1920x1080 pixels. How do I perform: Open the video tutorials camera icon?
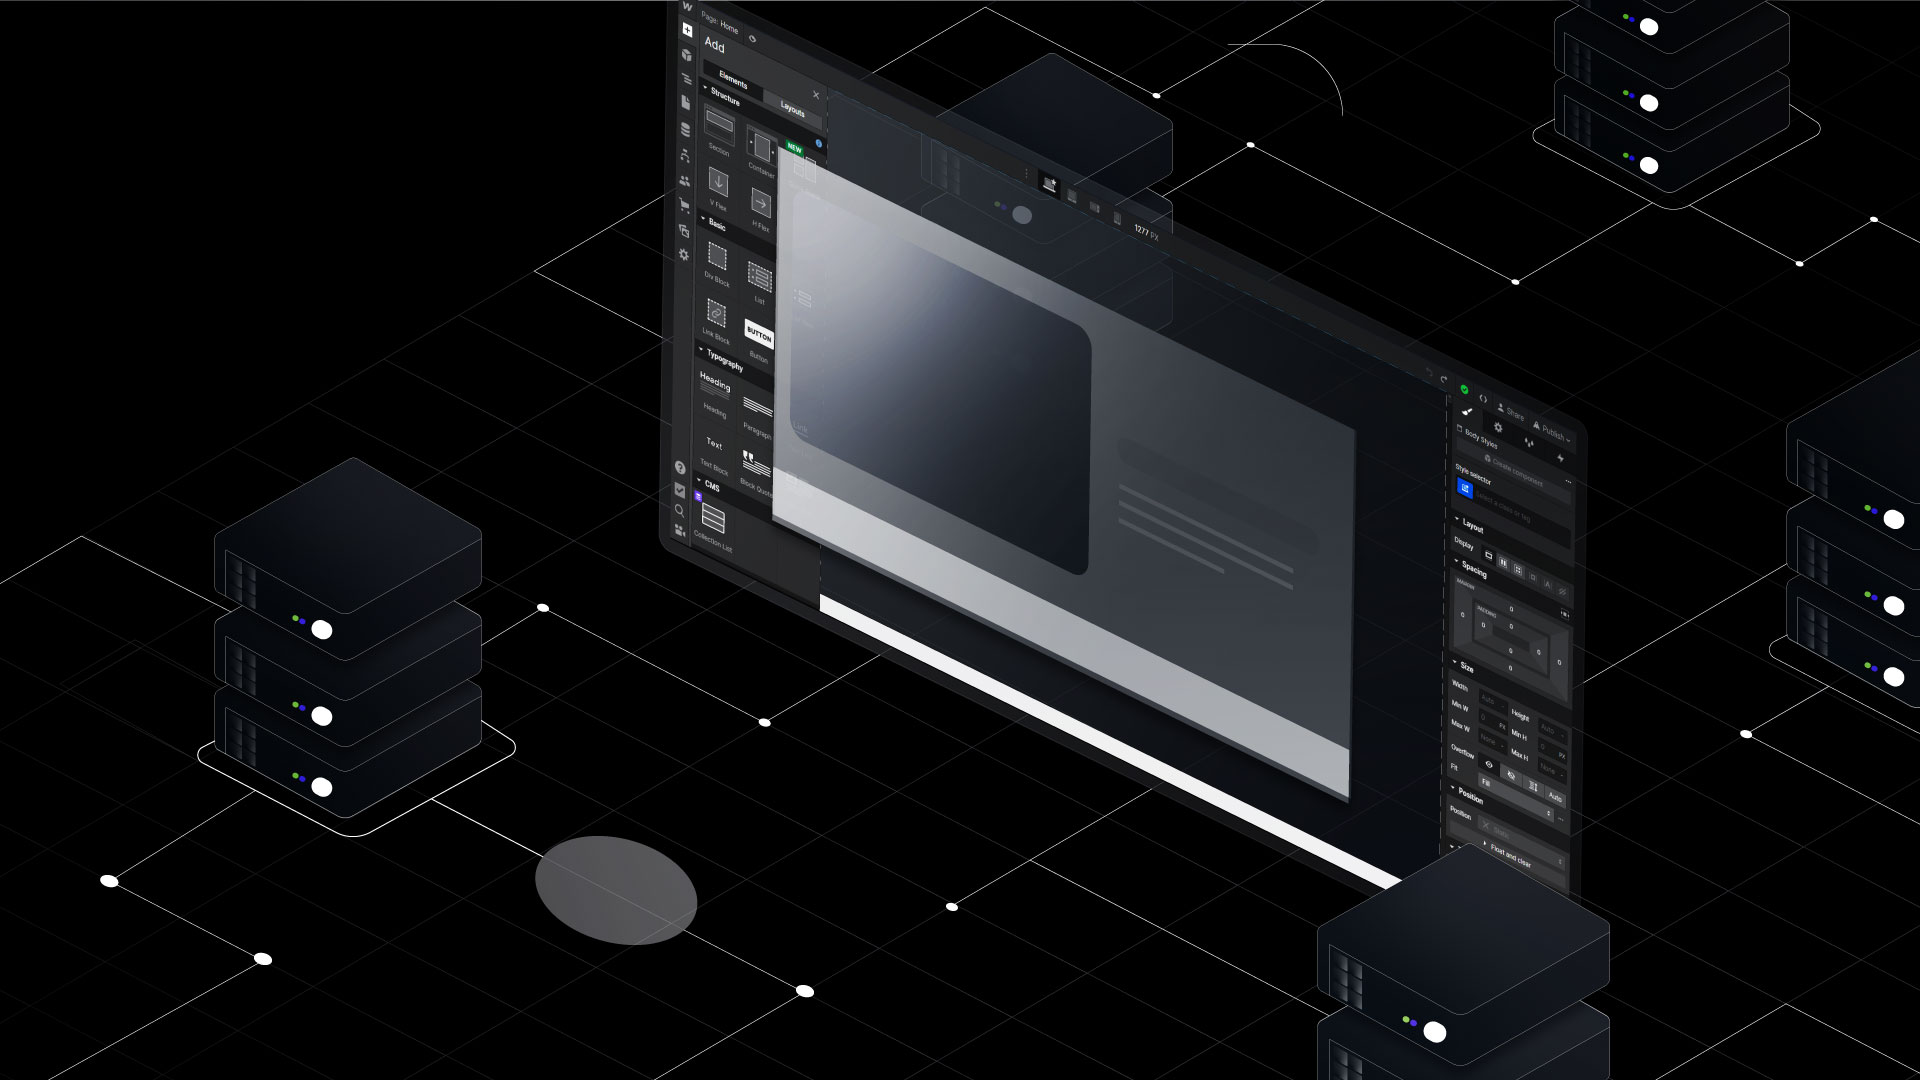click(x=680, y=530)
